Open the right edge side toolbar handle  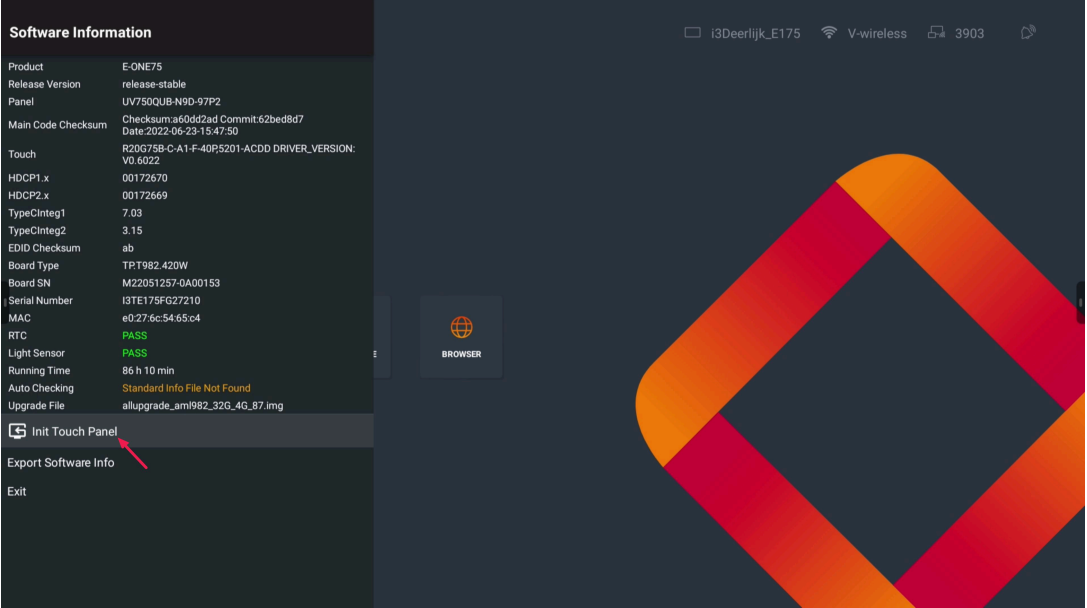[x=1081, y=302]
